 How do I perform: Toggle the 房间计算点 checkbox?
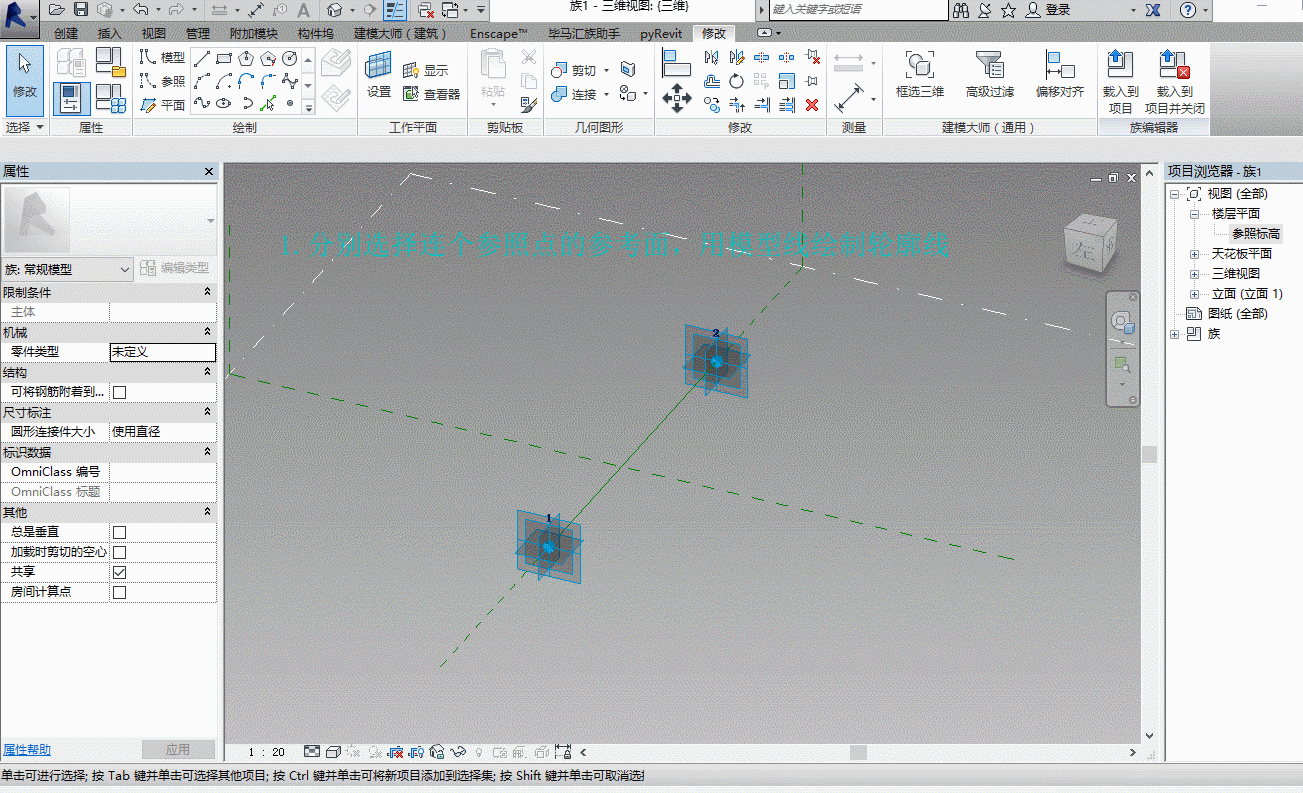tap(119, 592)
